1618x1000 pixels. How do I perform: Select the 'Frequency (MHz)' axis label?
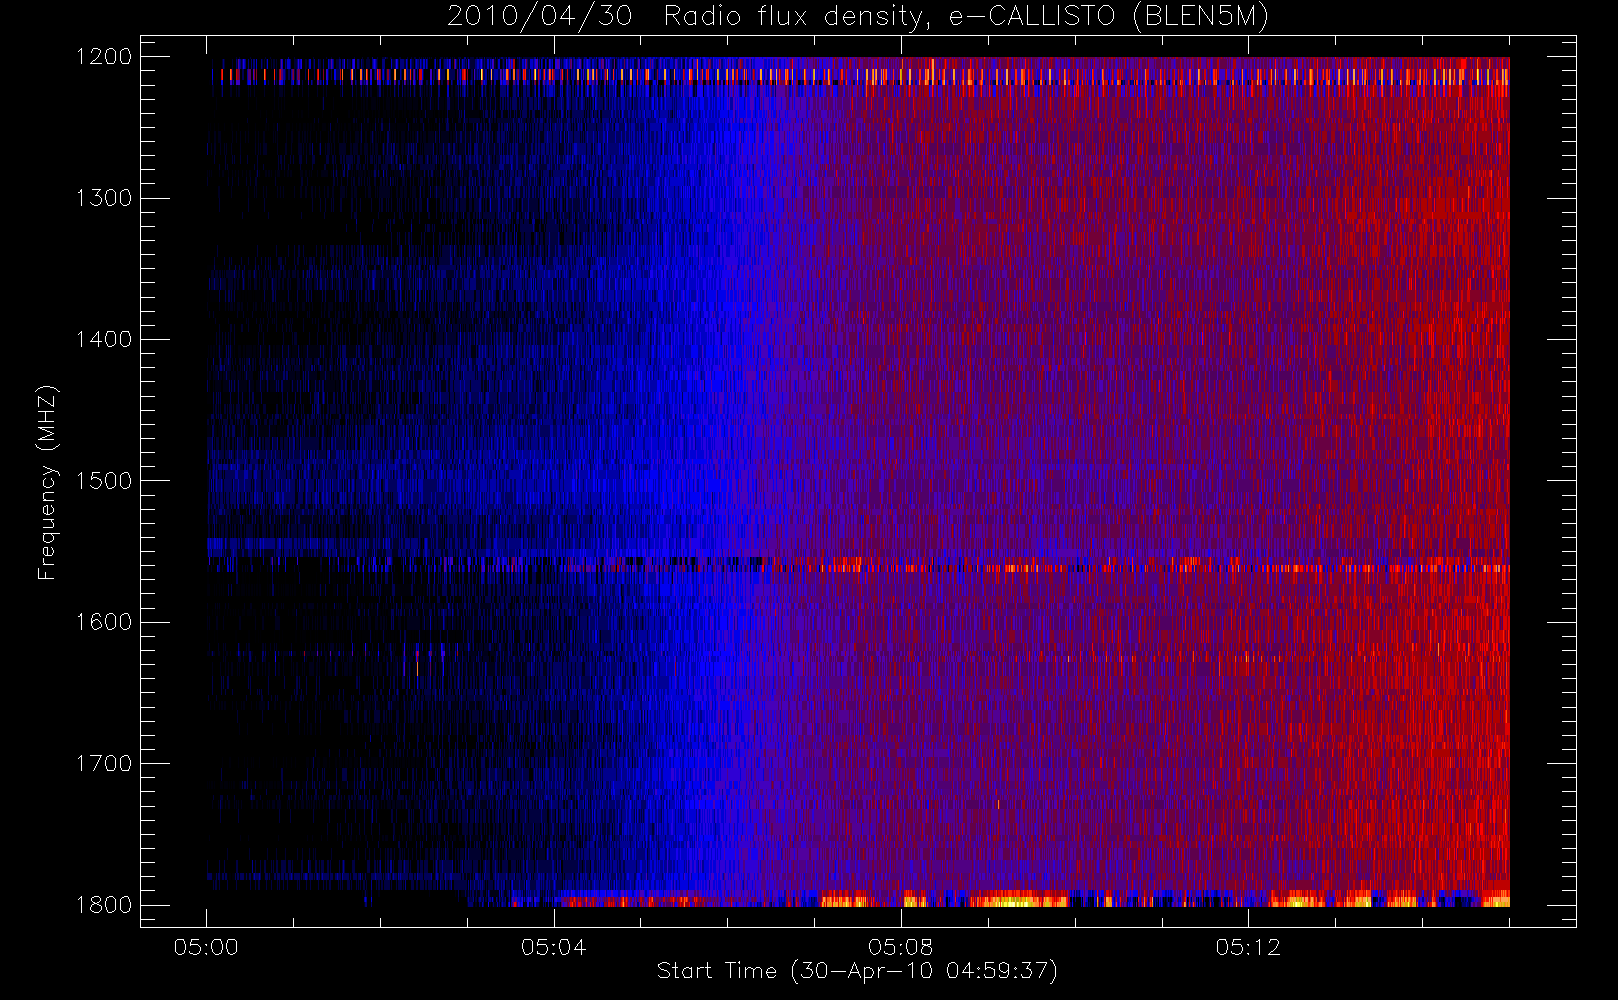tap(46, 483)
